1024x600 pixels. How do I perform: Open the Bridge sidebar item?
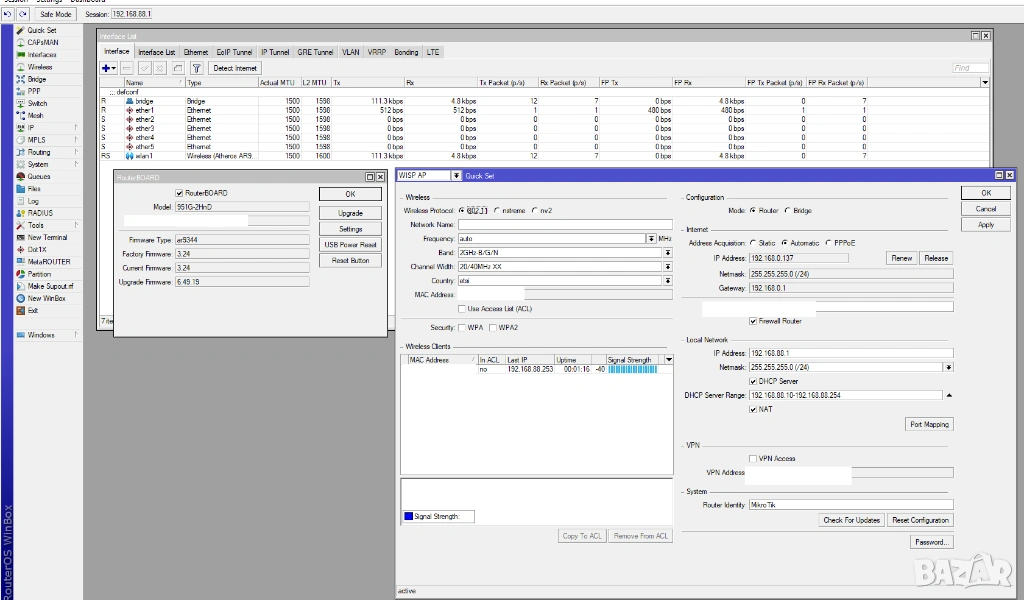tap(37, 79)
